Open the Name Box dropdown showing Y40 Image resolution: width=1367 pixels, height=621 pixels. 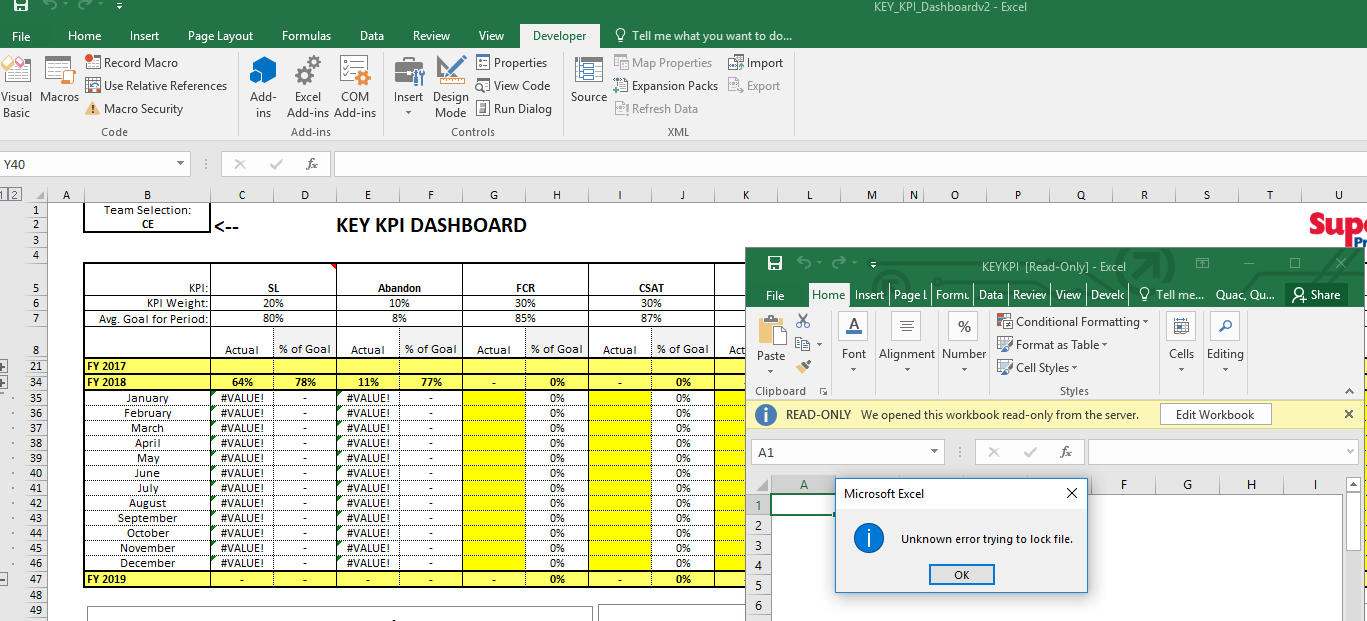pos(181,164)
